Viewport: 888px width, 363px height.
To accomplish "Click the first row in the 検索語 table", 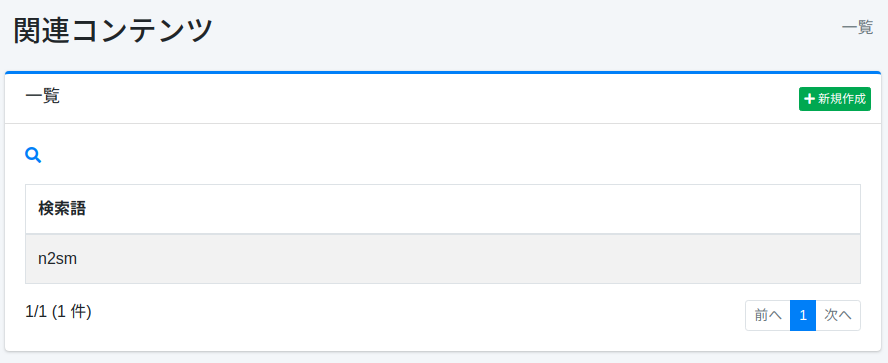I will pyautogui.click(x=443, y=259).
